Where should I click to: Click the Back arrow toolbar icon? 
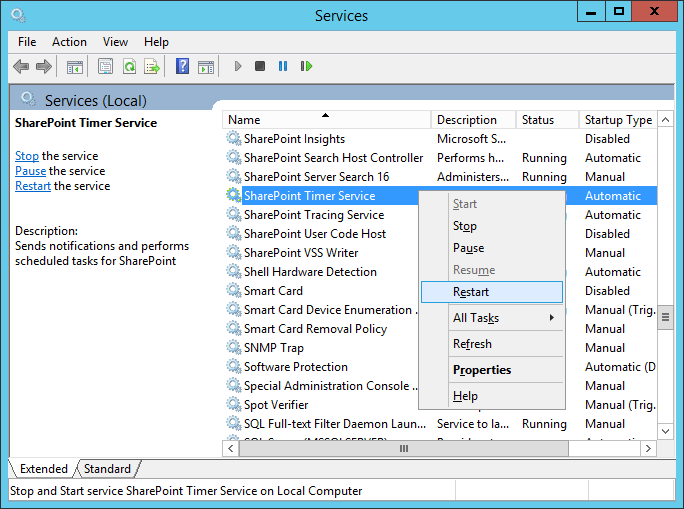pos(21,66)
